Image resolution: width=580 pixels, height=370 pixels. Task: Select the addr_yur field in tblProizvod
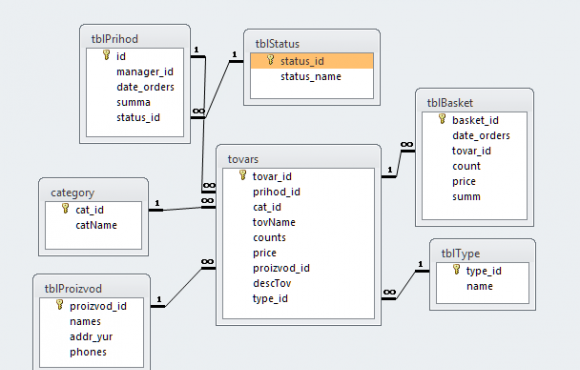pos(92,337)
